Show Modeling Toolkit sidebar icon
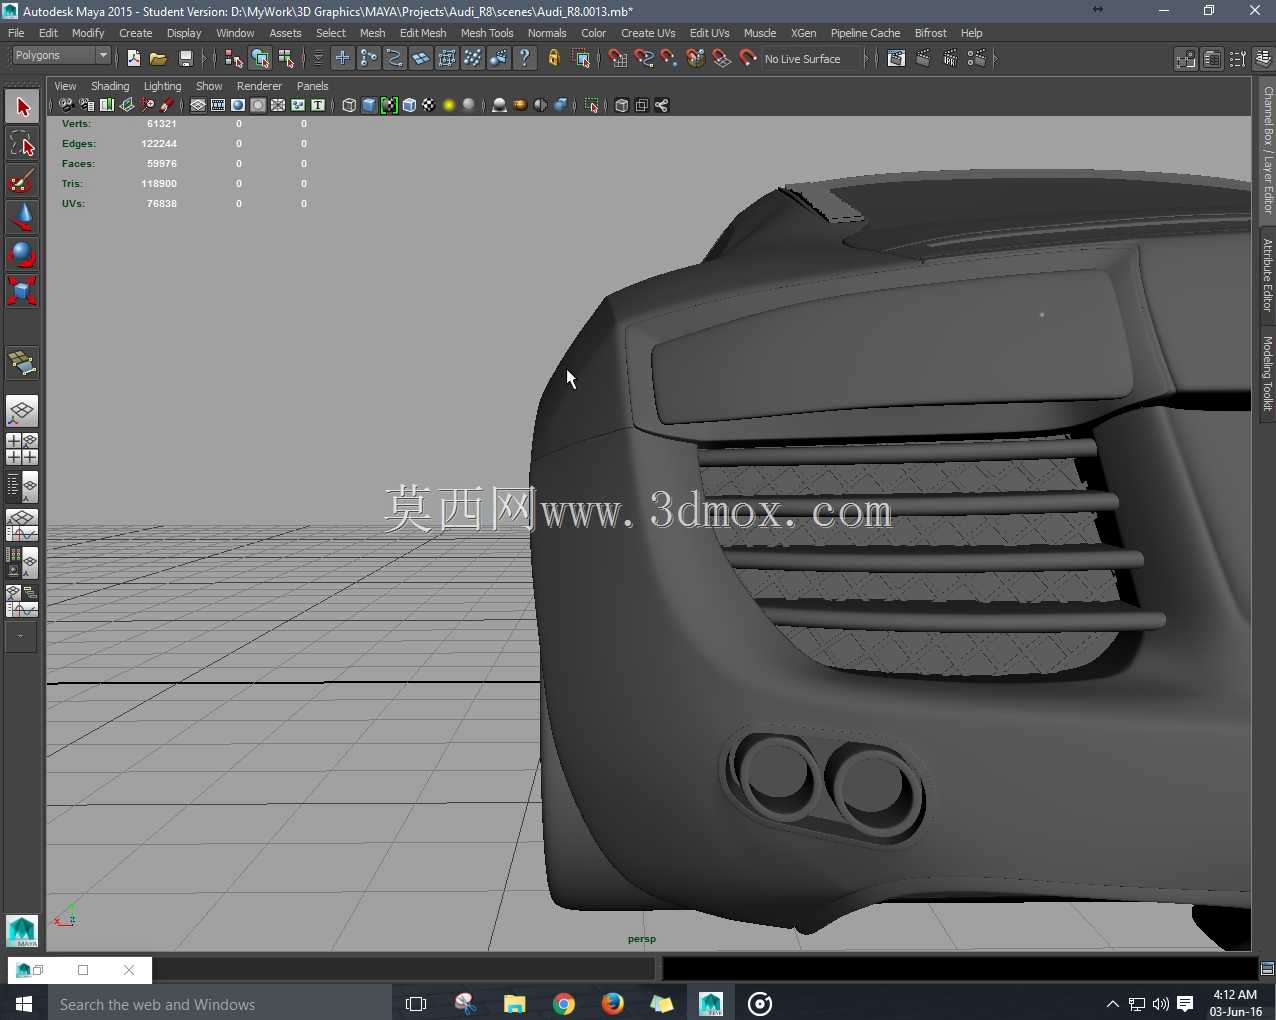The image size is (1276, 1020). click(1186, 59)
